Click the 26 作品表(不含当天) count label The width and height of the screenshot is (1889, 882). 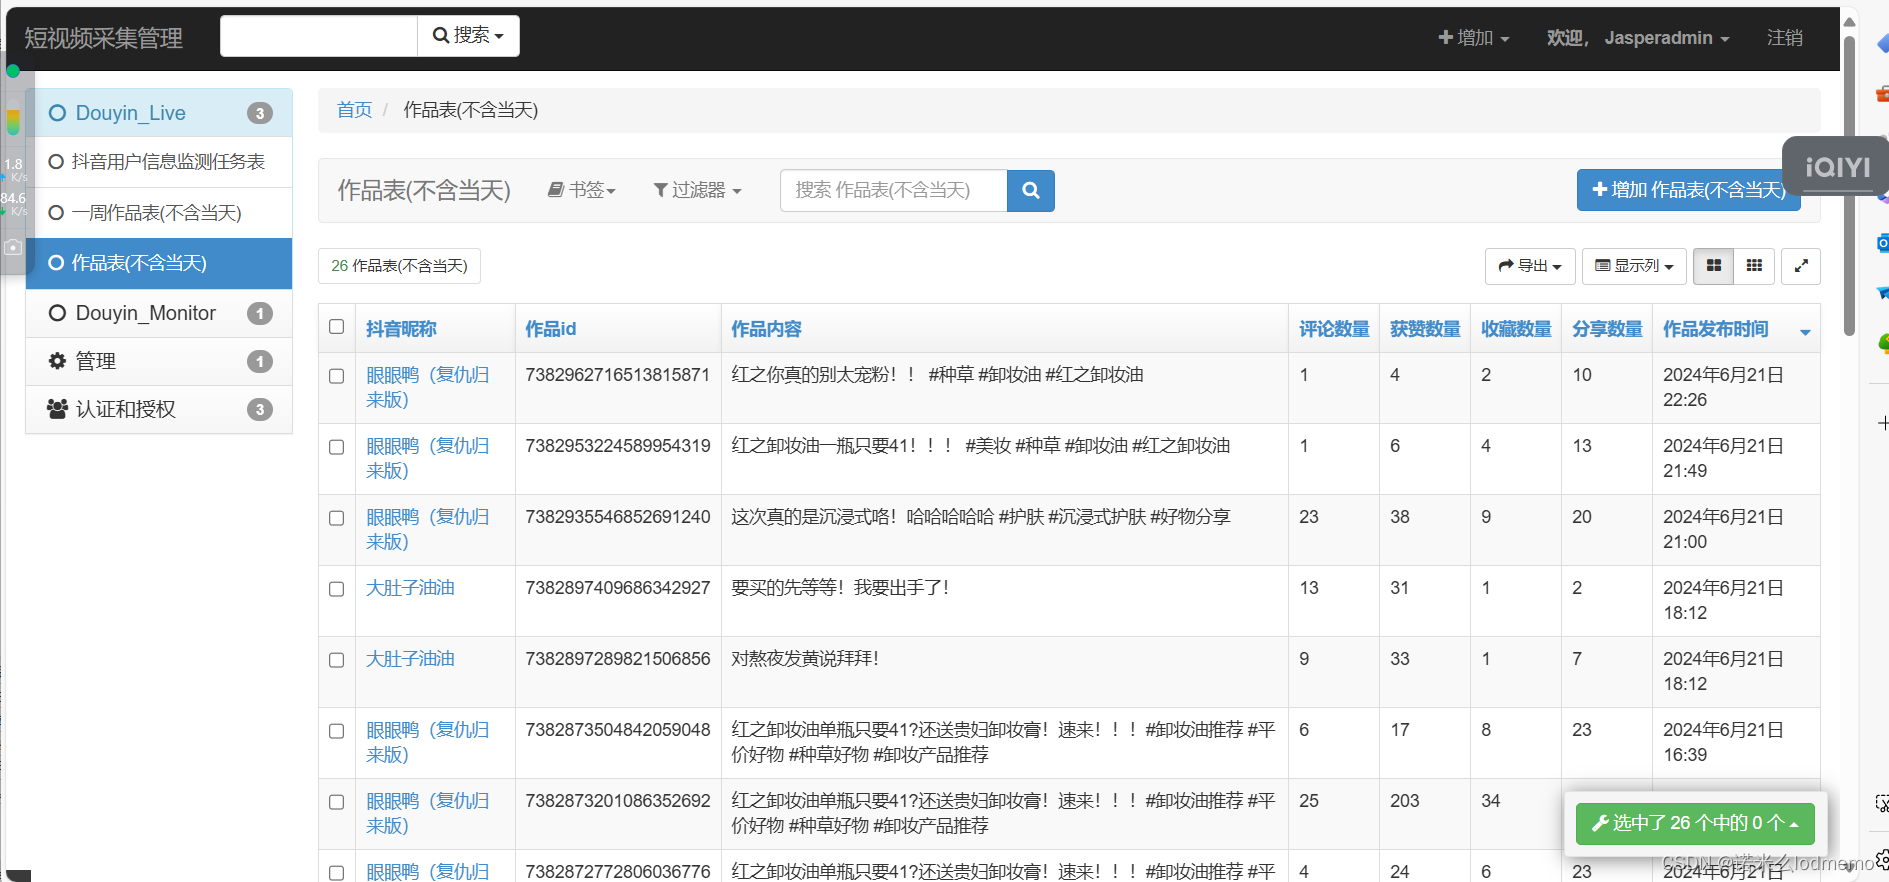[x=399, y=266]
